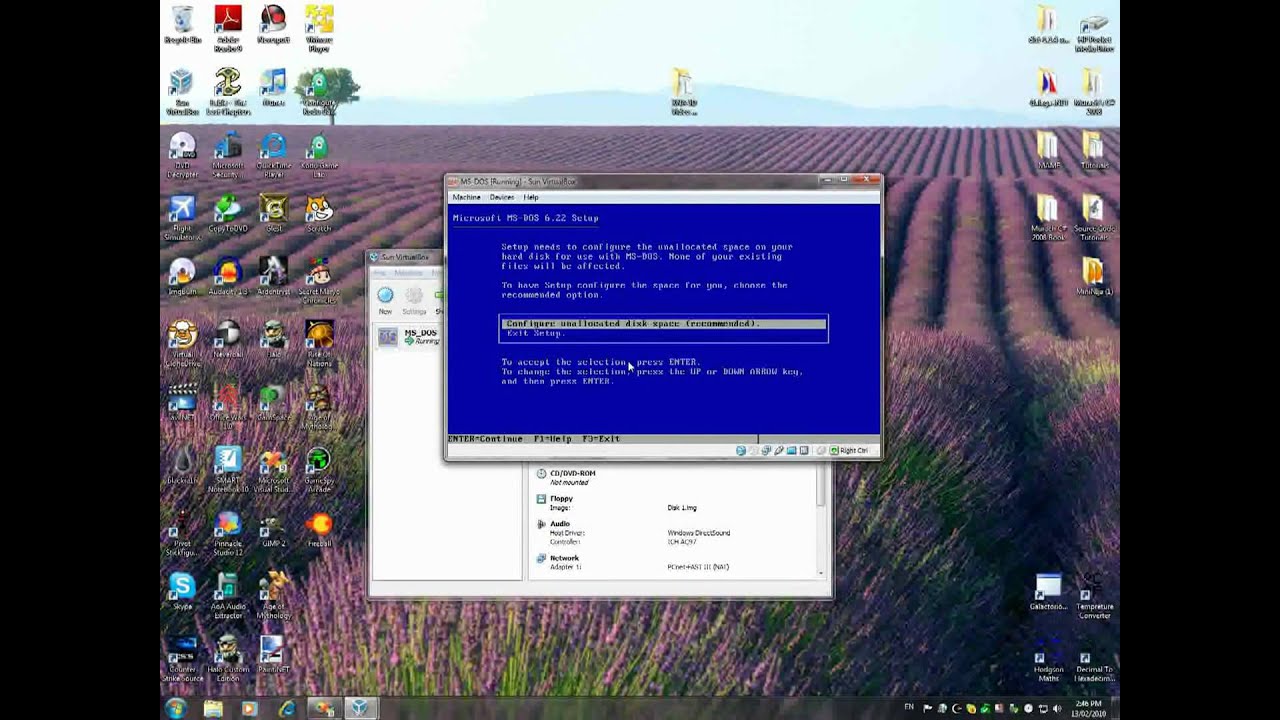Open Kodu Game Lab desktop icon

pos(319,156)
